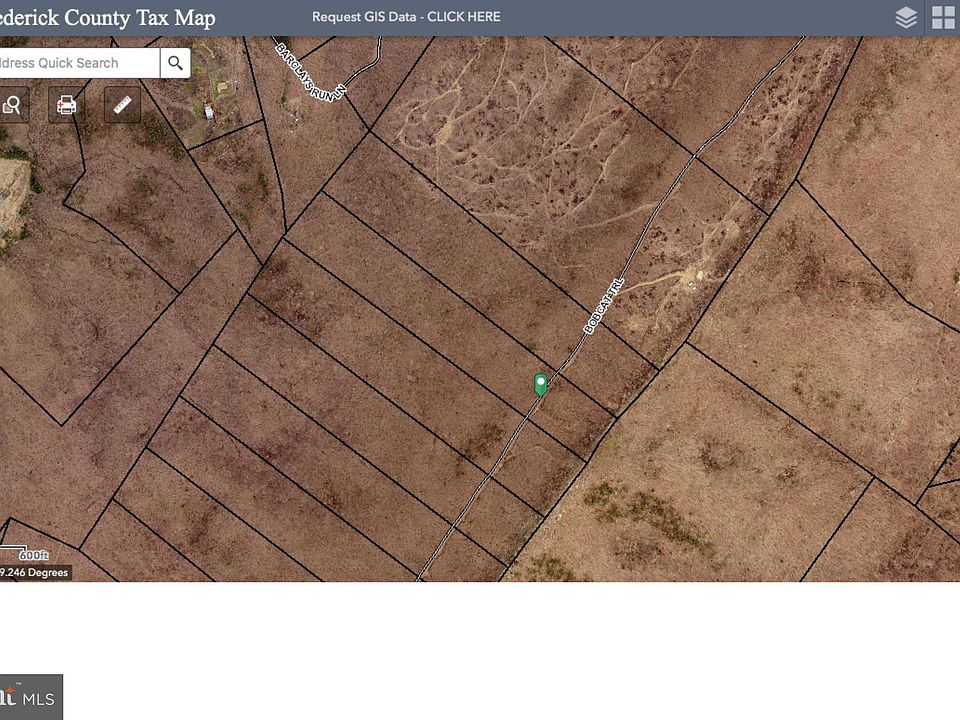Click the Degrees coordinate readout
This screenshot has width=960, height=720.
click(x=35, y=573)
